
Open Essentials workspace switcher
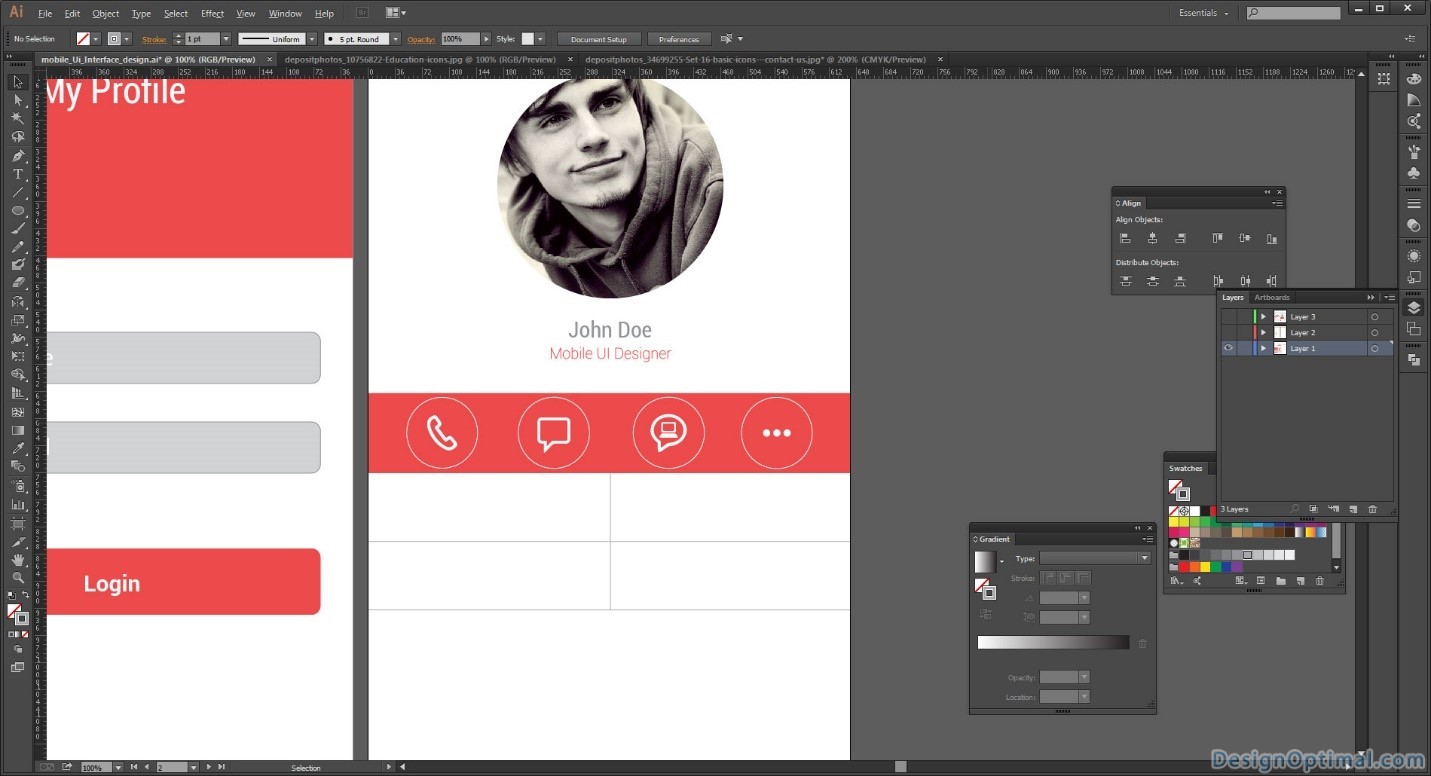click(x=1203, y=13)
